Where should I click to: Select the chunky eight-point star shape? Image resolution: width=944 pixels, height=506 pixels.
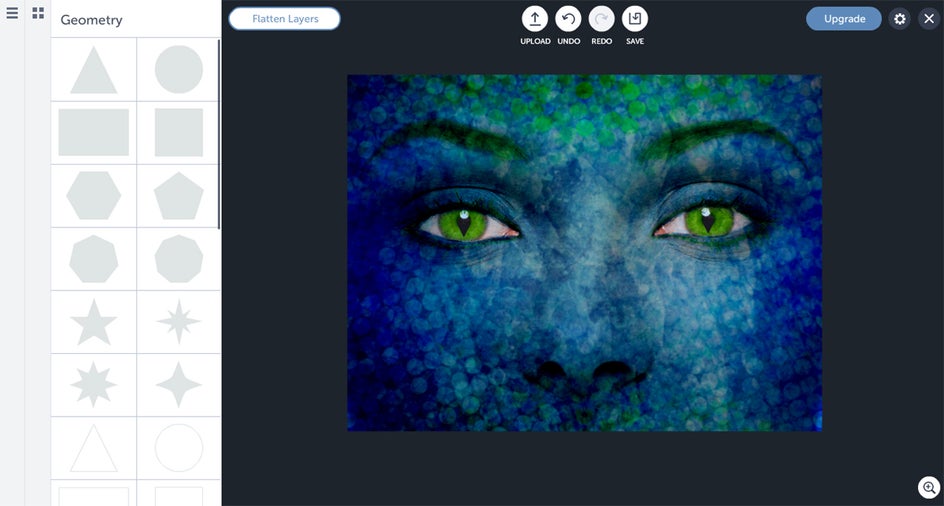[93, 385]
